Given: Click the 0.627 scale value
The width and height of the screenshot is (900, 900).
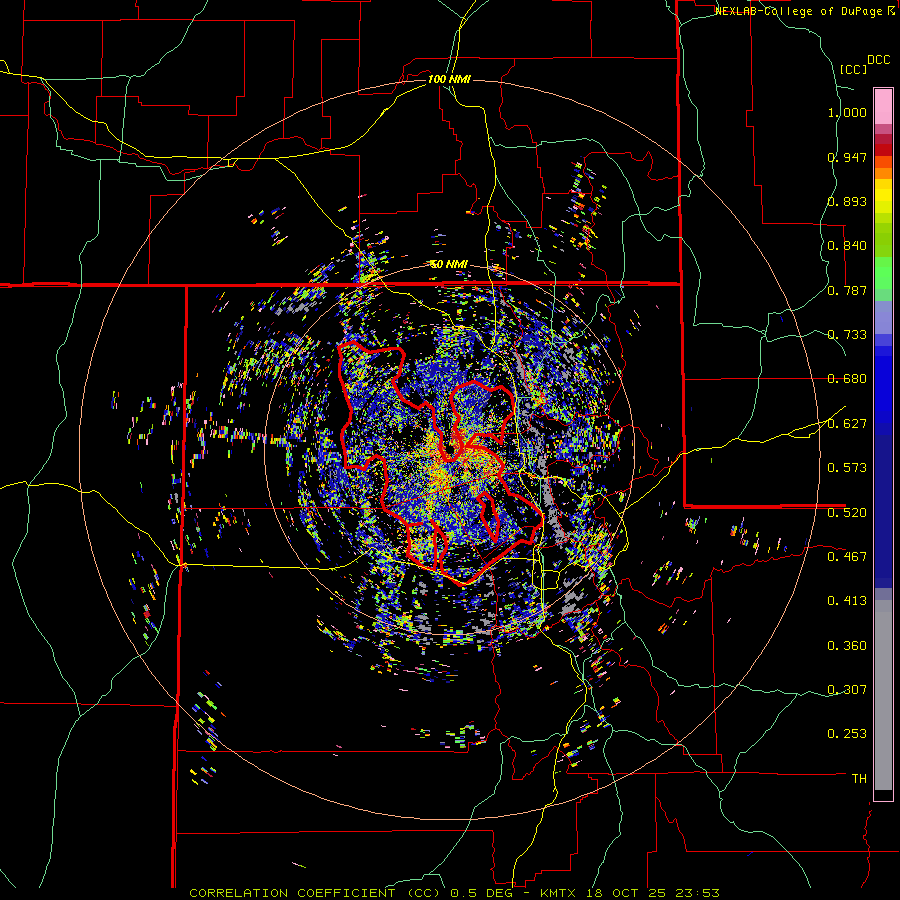Looking at the screenshot, I should click(x=847, y=424).
